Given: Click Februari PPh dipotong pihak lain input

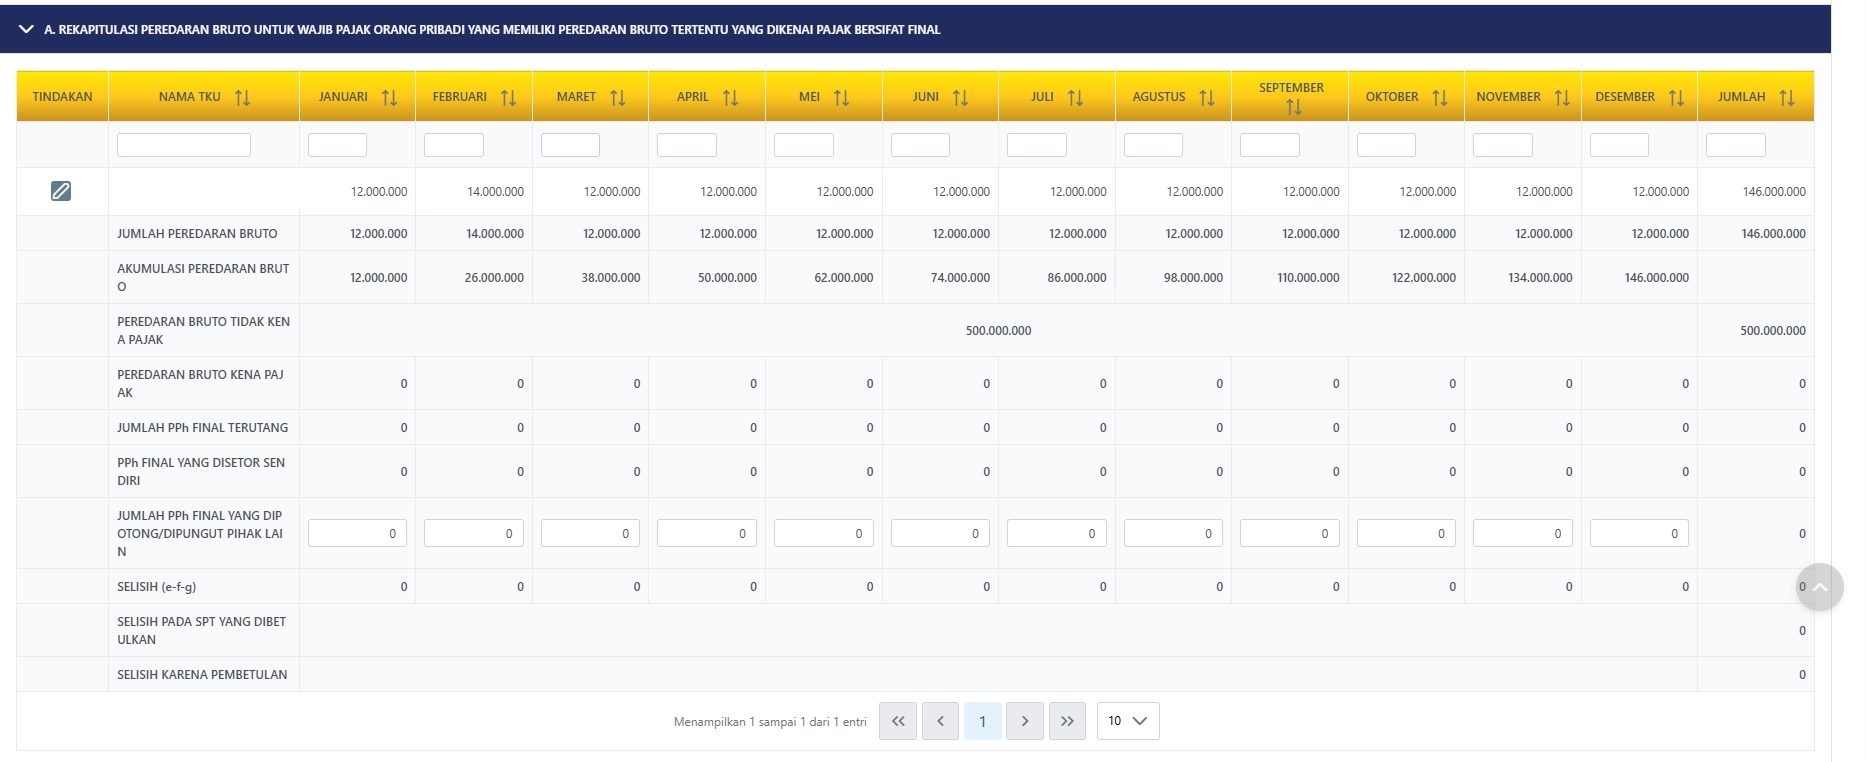Looking at the screenshot, I should click(x=474, y=533).
